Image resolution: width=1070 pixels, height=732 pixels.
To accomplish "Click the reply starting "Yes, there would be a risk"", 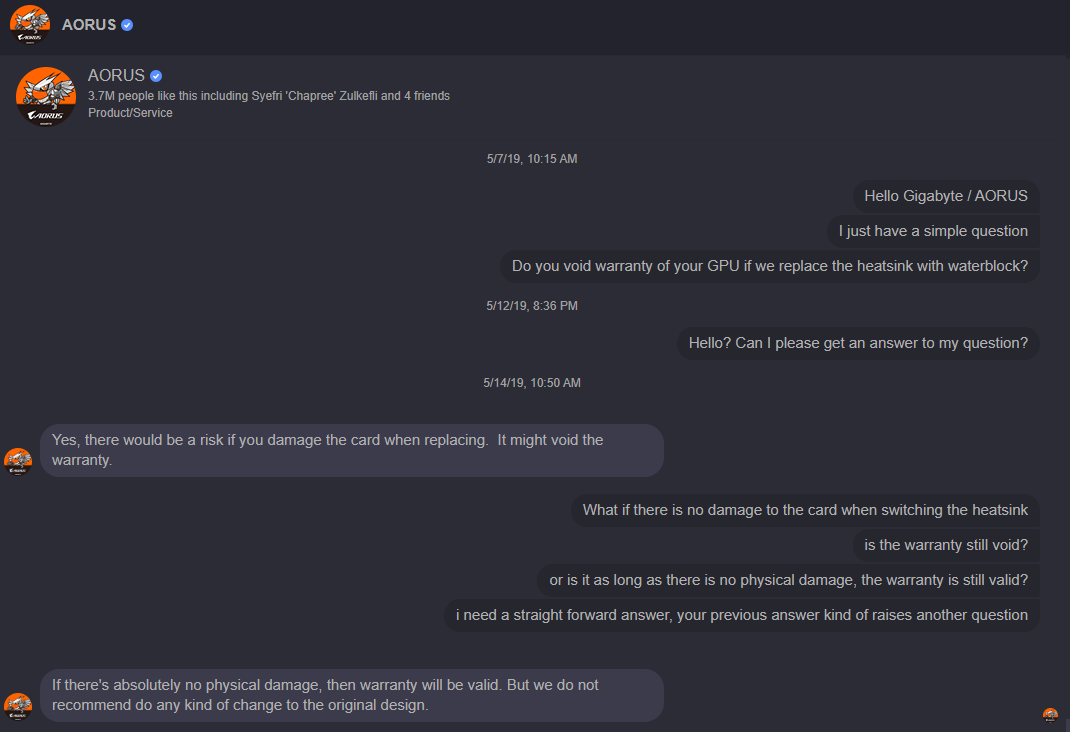I will 351,450.
